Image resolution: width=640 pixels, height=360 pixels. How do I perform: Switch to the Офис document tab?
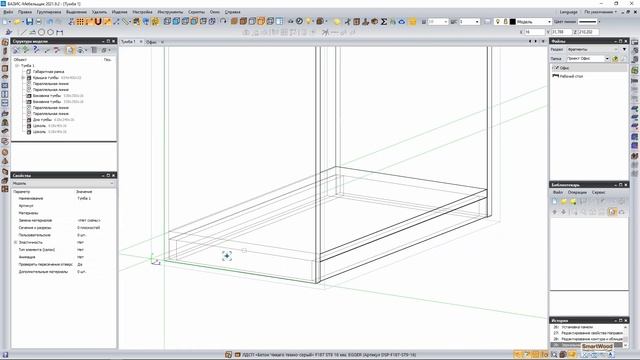151,42
